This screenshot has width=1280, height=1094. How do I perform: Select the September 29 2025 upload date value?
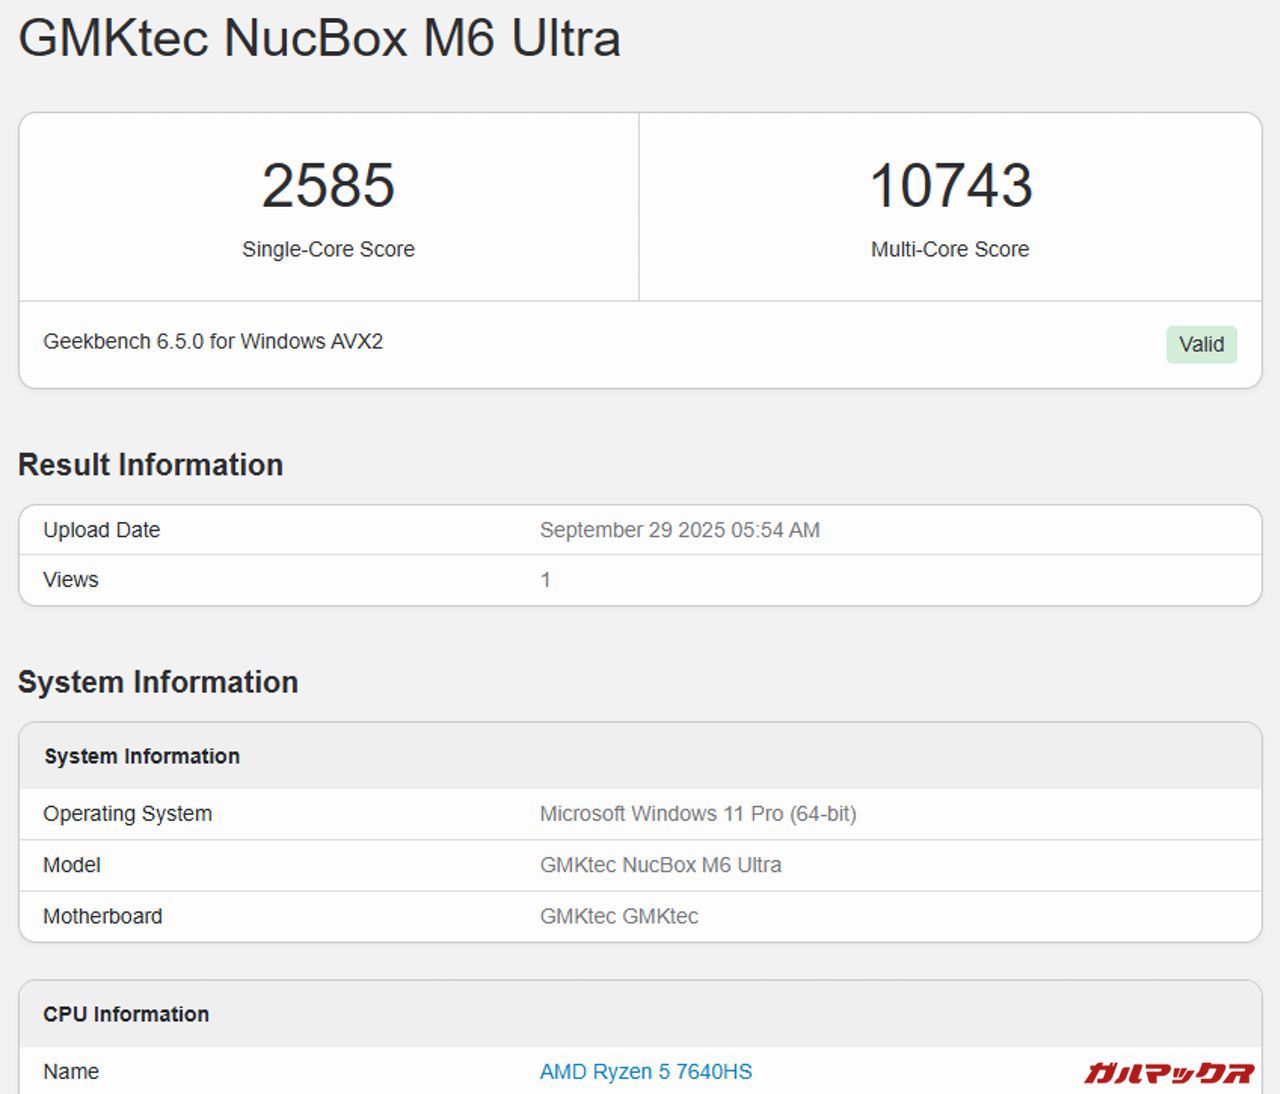(679, 530)
